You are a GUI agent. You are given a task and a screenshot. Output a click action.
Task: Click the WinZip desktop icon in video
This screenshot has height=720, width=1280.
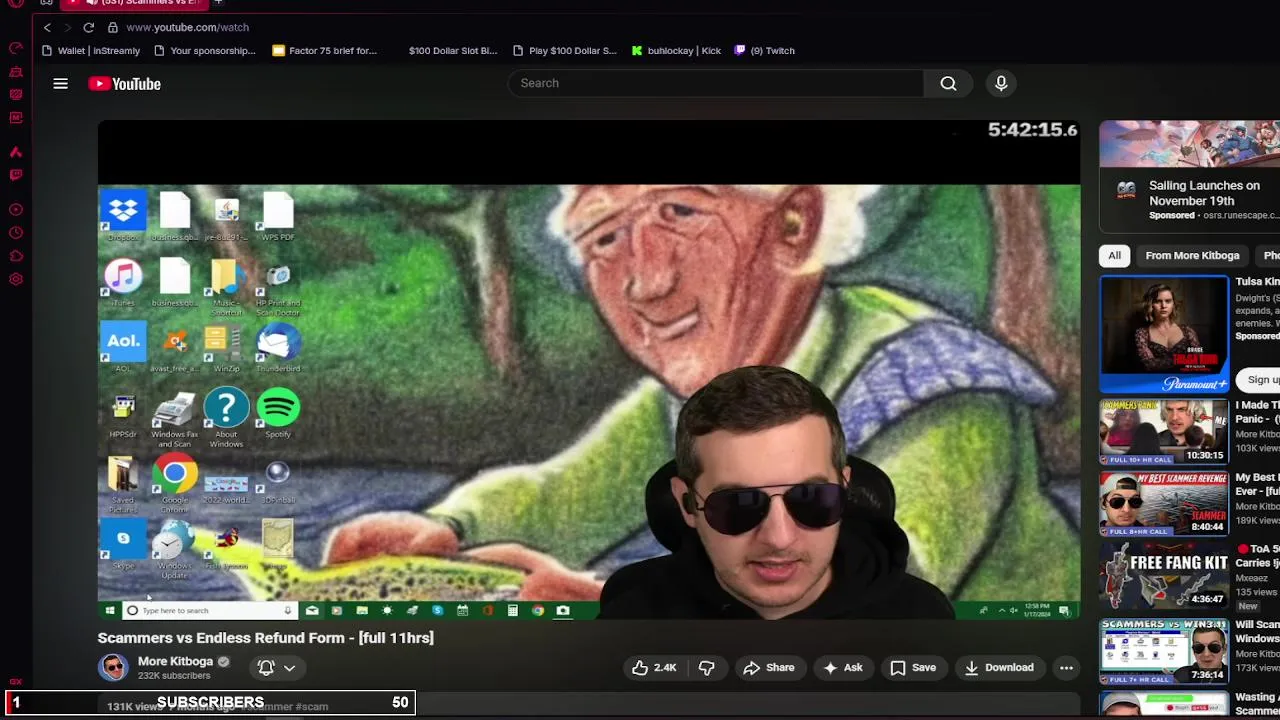[x=226, y=347]
